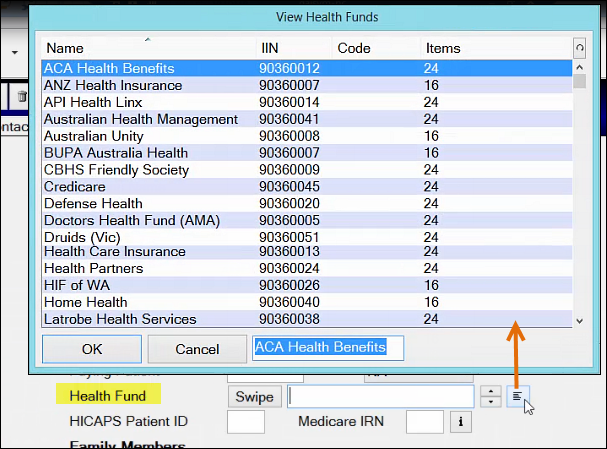The width and height of the screenshot is (607, 449).
Task: Click the Swipe button
Action: point(254,397)
